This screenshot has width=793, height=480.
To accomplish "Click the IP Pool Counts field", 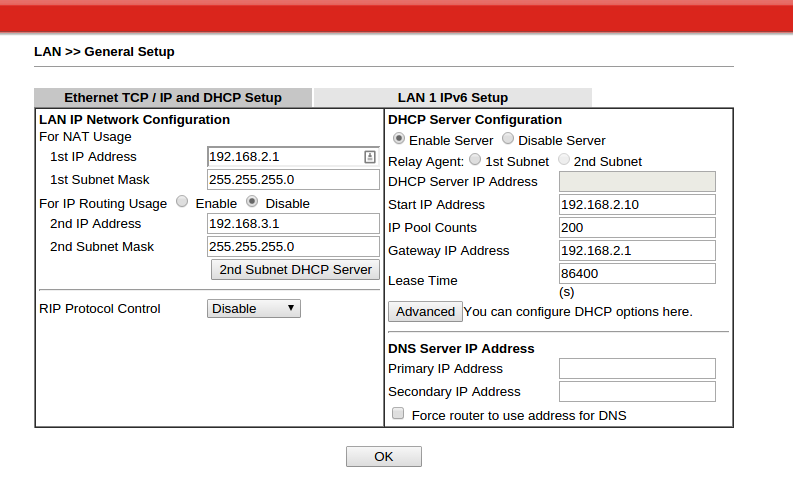I will 637,228.
